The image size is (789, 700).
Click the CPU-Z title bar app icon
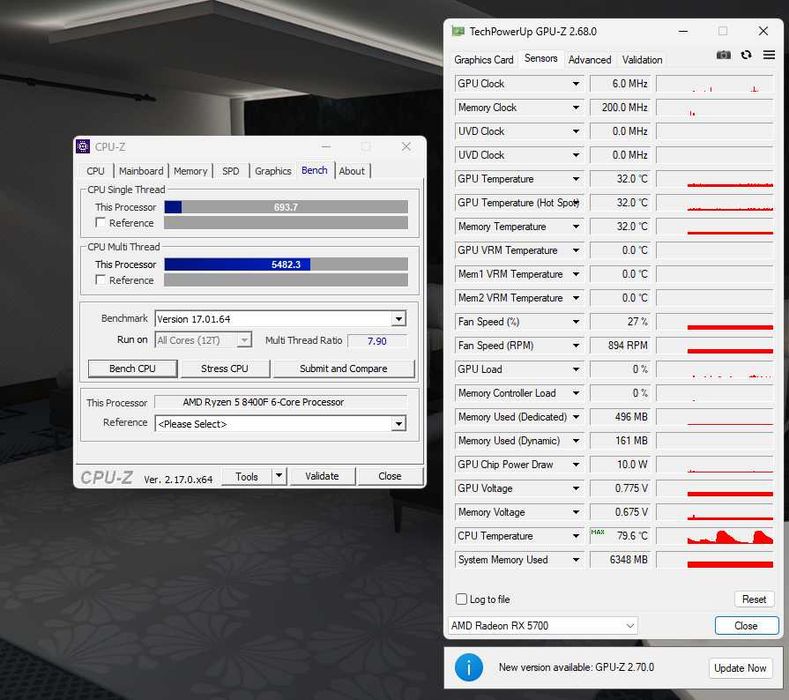[83, 146]
